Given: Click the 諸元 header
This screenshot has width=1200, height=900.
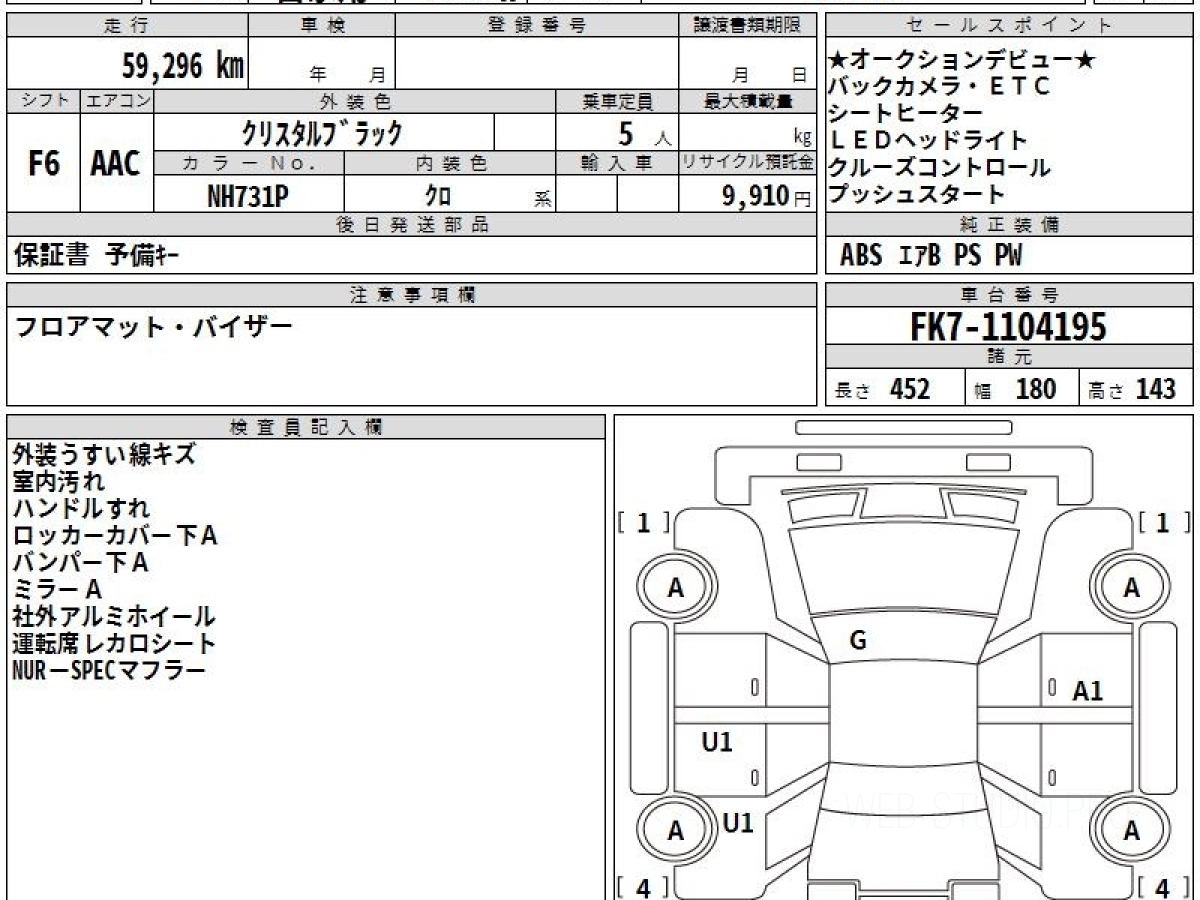Looking at the screenshot, I should 1010,358.
